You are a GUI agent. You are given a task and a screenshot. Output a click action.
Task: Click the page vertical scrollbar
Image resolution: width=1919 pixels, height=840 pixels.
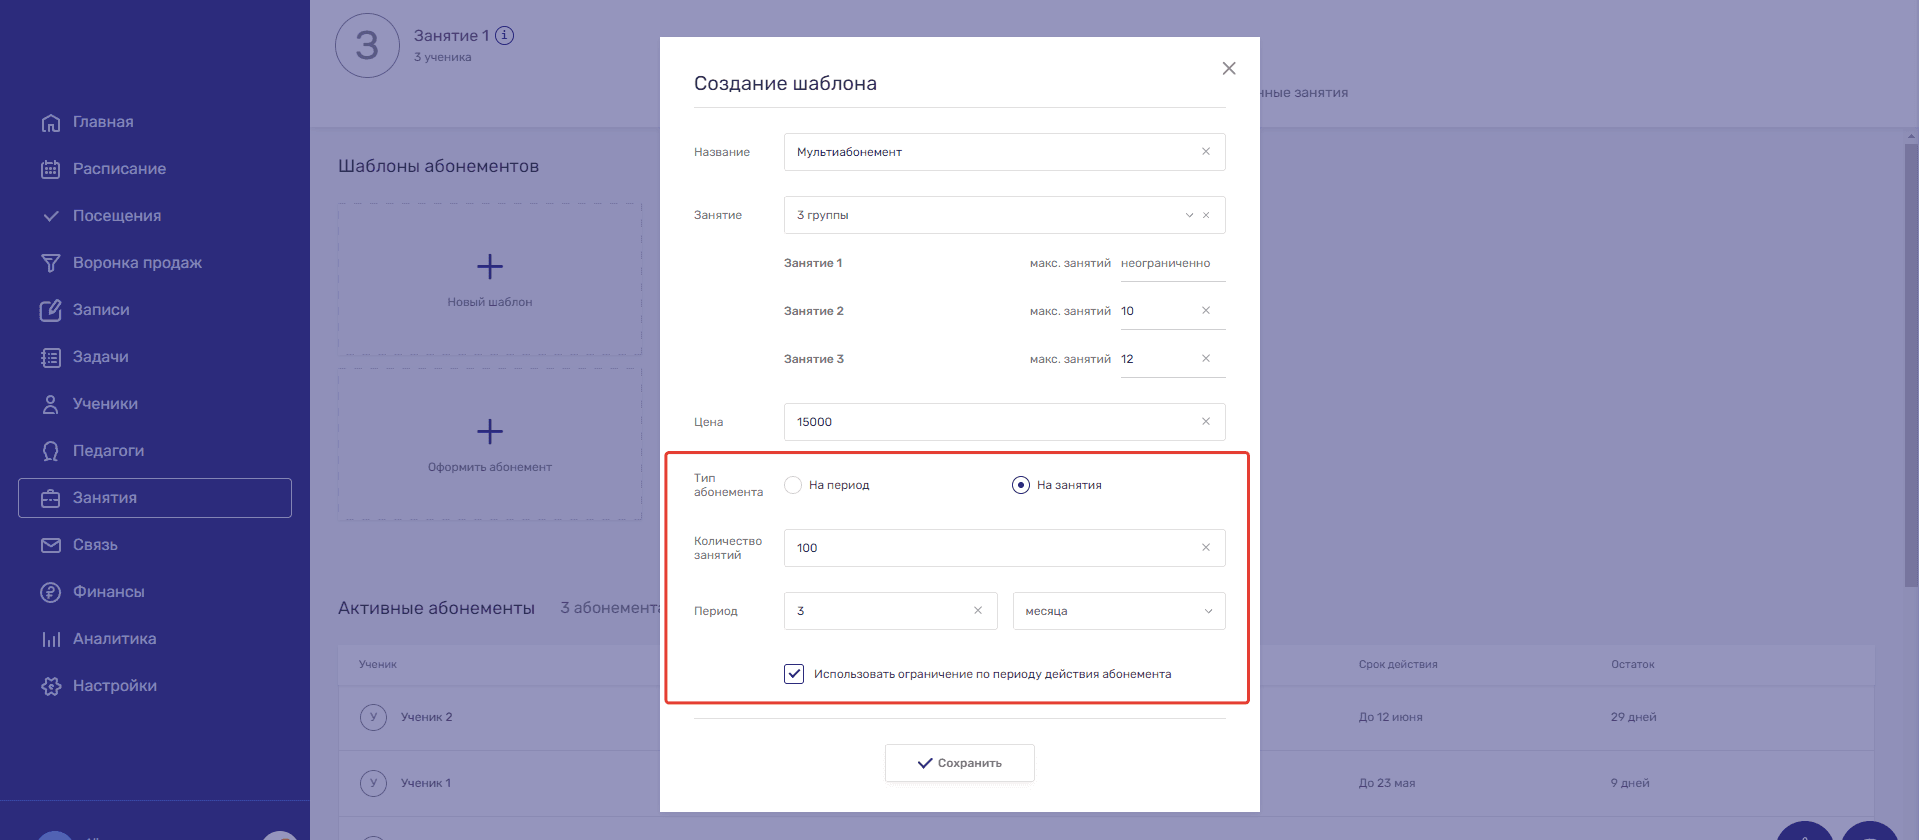coord(1911,360)
